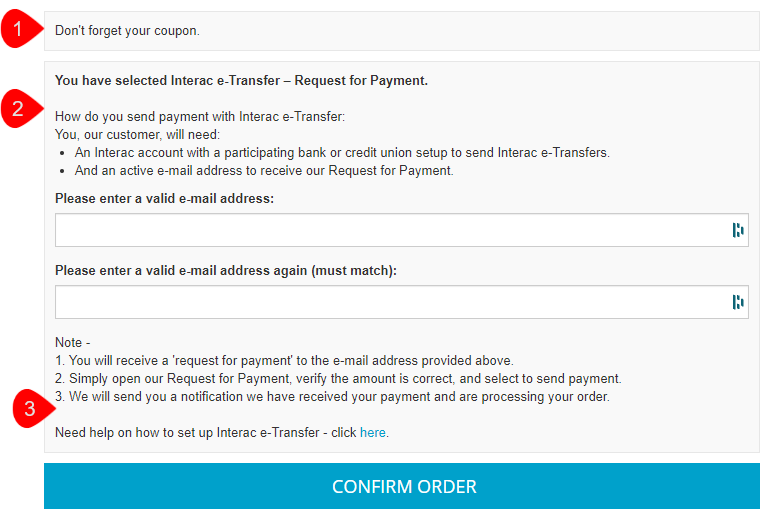Click the 'You have selected Interac e-Transfer' heading

click(241, 80)
